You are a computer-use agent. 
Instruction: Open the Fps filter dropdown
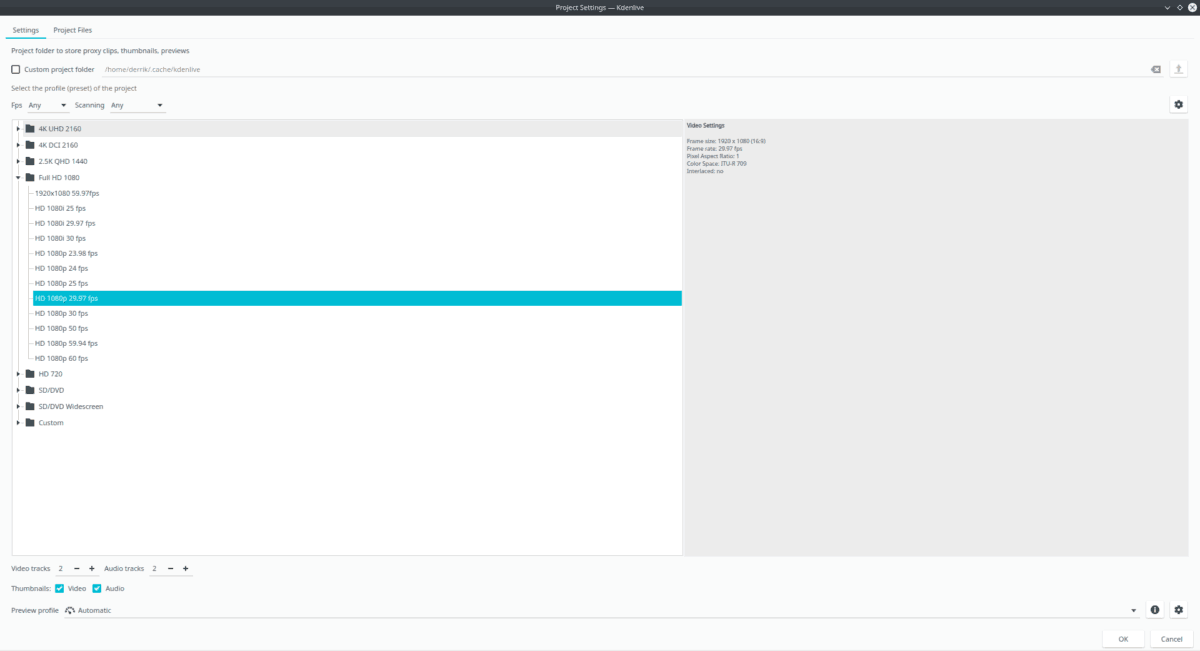(x=45, y=104)
